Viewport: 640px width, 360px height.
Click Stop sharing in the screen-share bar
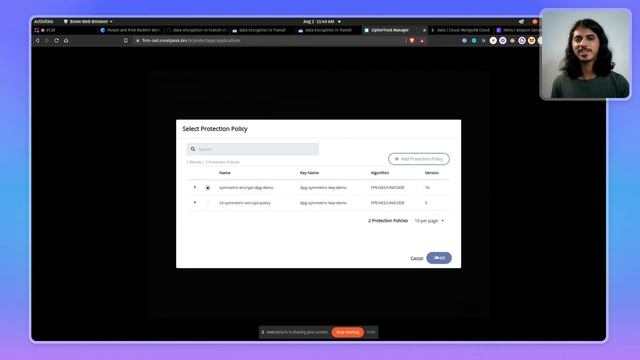tap(348, 332)
